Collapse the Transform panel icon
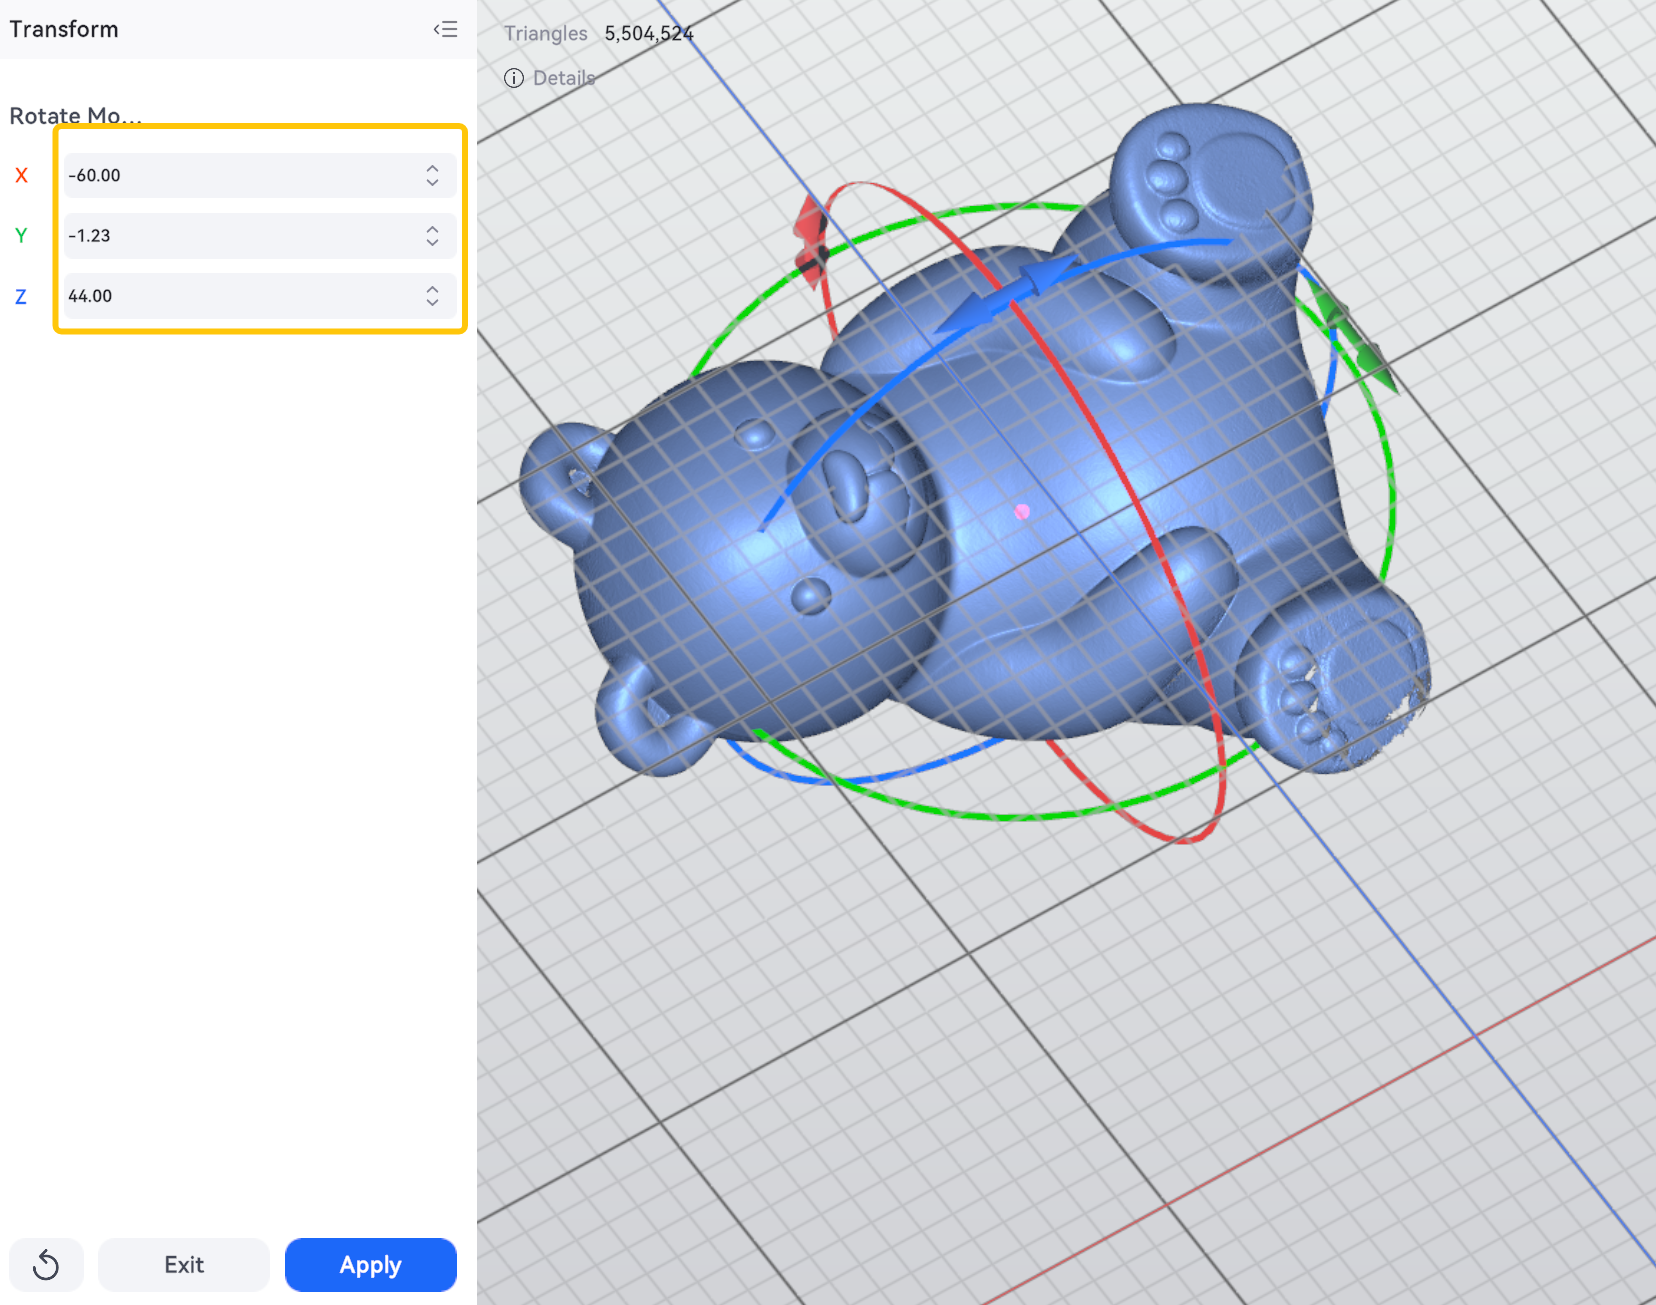Screen dimensions: 1656x1305 coord(445,29)
